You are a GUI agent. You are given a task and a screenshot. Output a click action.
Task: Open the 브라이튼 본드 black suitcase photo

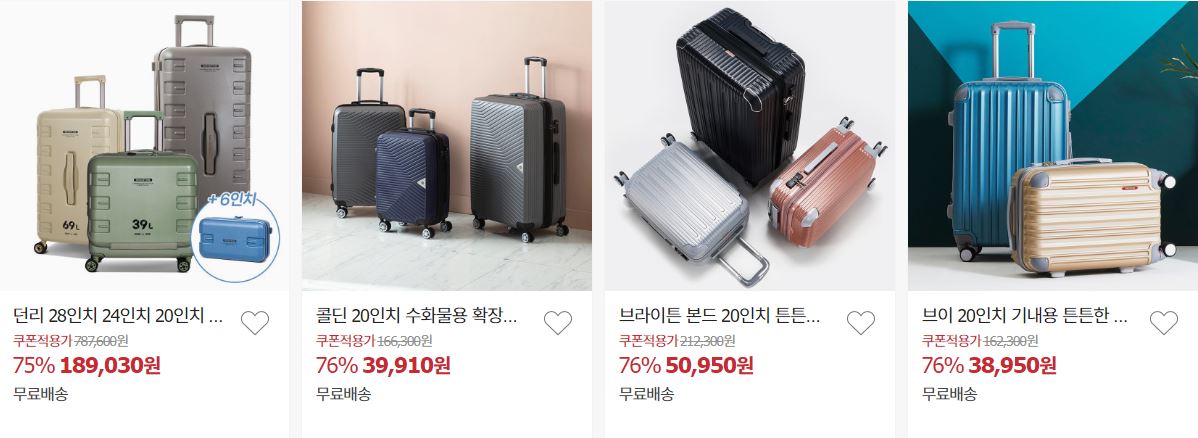pos(750,145)
